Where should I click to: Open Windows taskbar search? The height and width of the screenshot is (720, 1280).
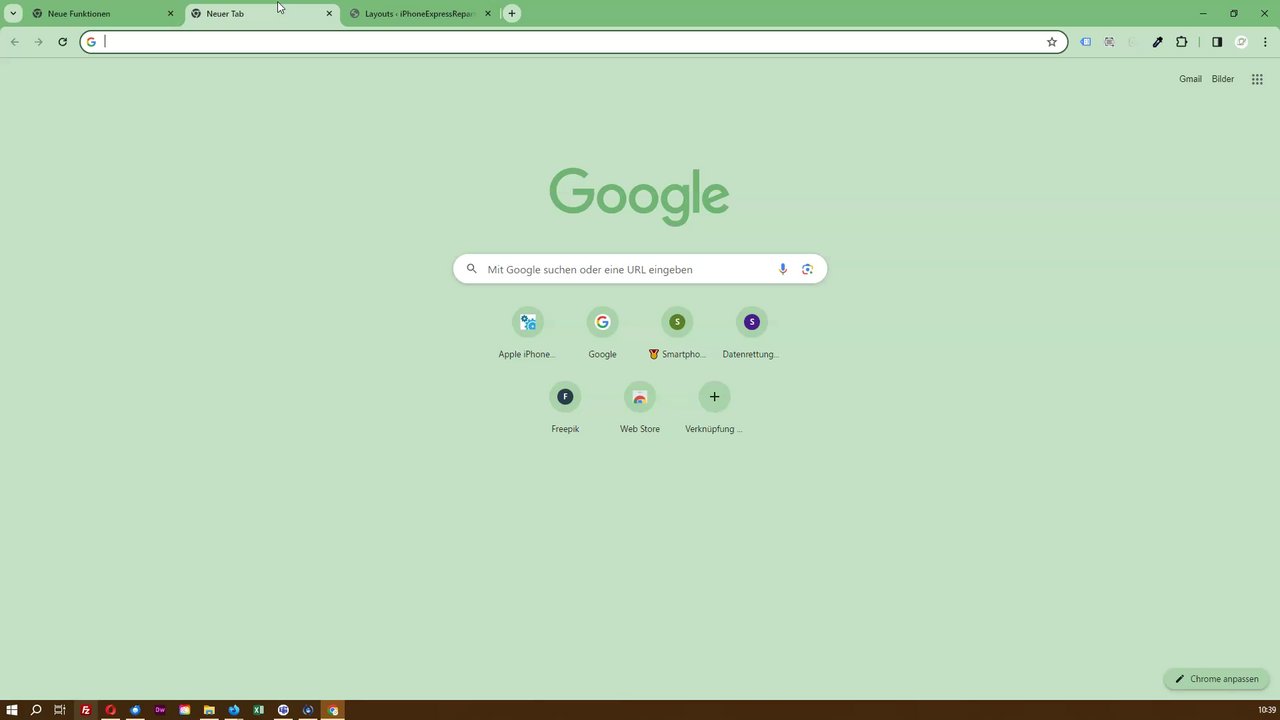36,710
